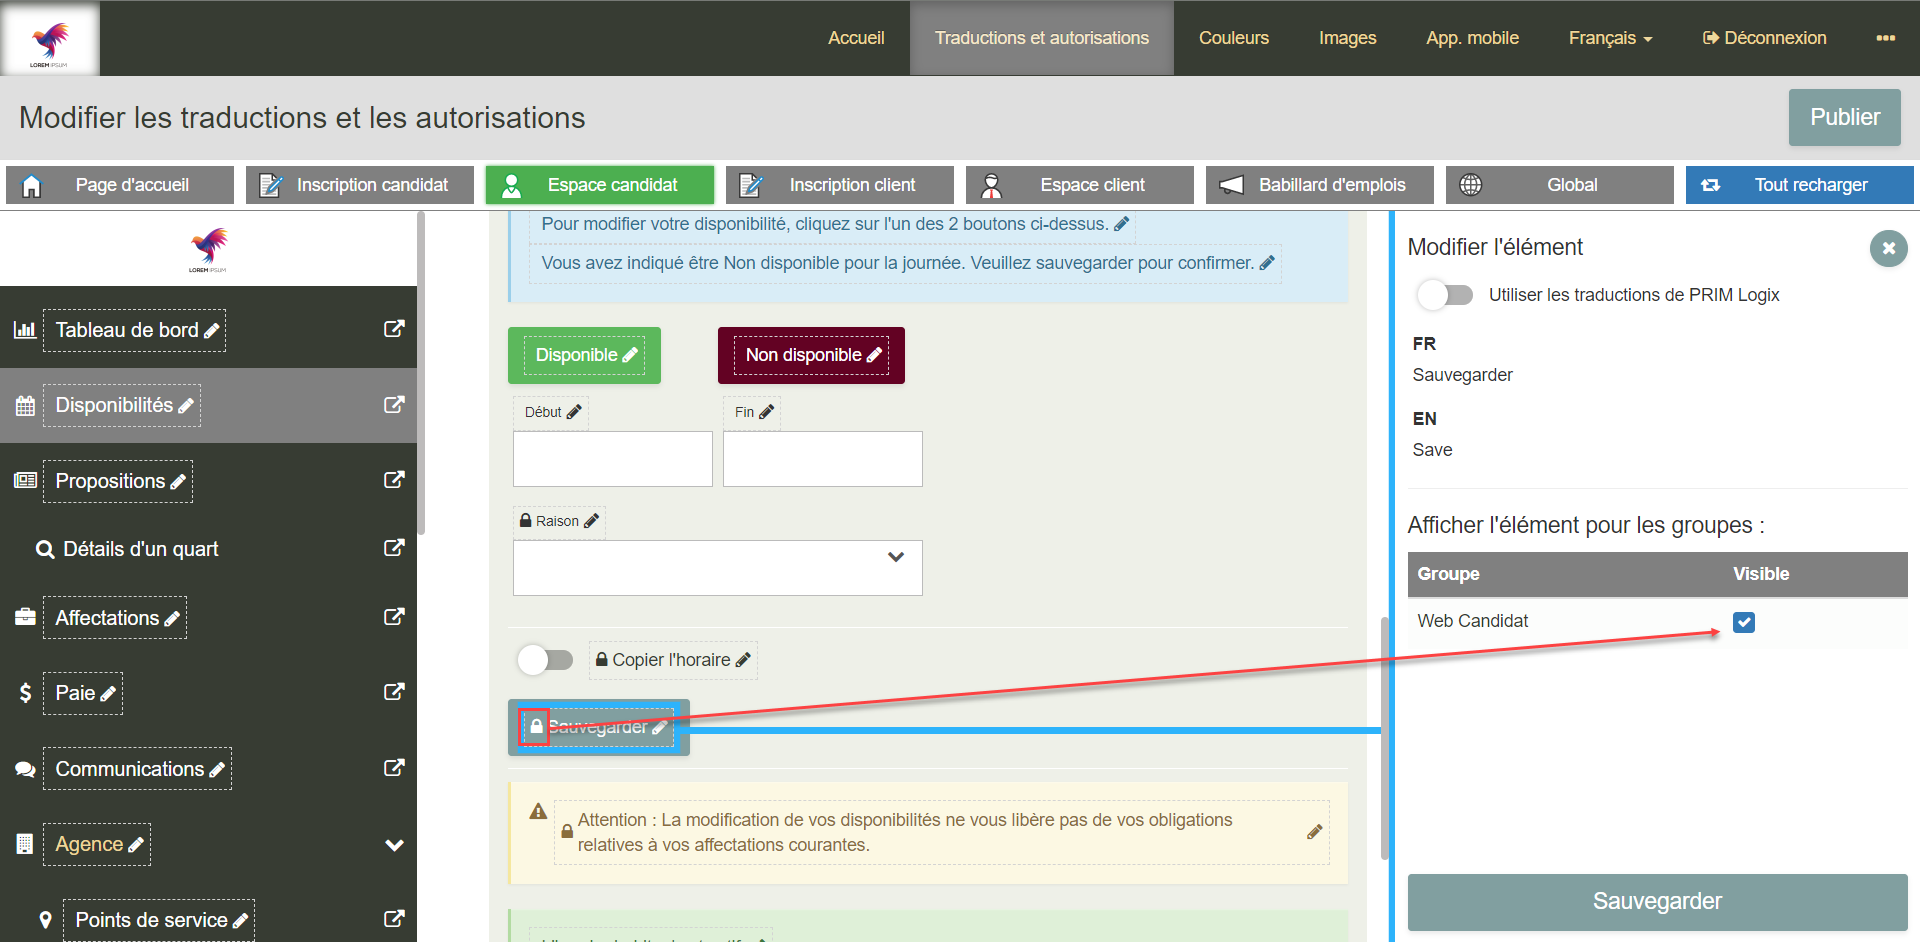1920x942 pixels.
Task: Uncheck Visible checkbox for Web Candidat
Action: (x=1744, y=622)
